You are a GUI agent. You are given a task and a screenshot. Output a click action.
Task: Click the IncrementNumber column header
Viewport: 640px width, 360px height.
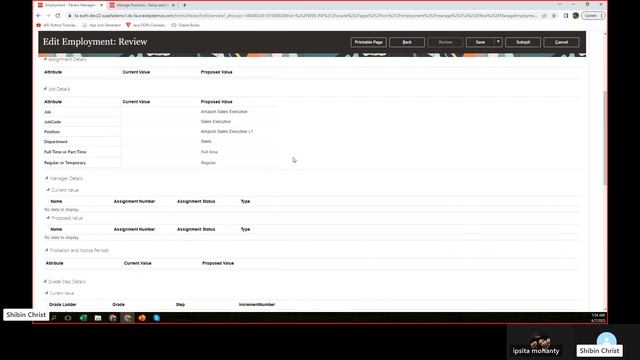click(257, 304)
